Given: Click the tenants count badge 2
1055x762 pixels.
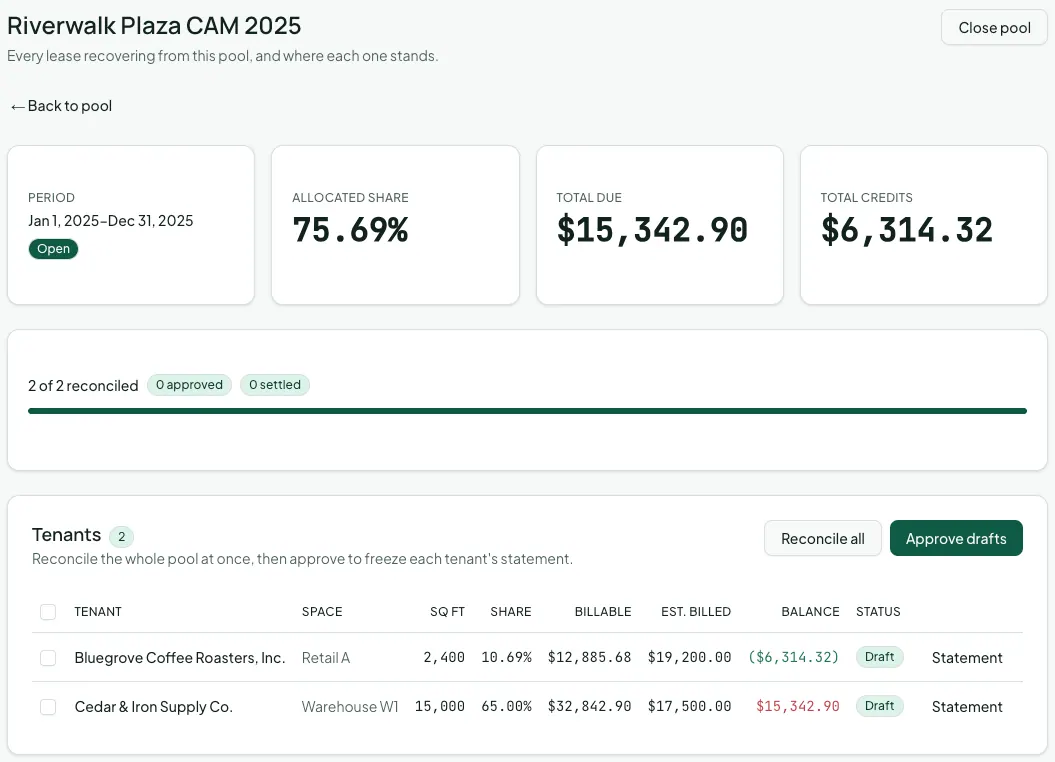Looking at the screenshot, I should tap(122, 537).
